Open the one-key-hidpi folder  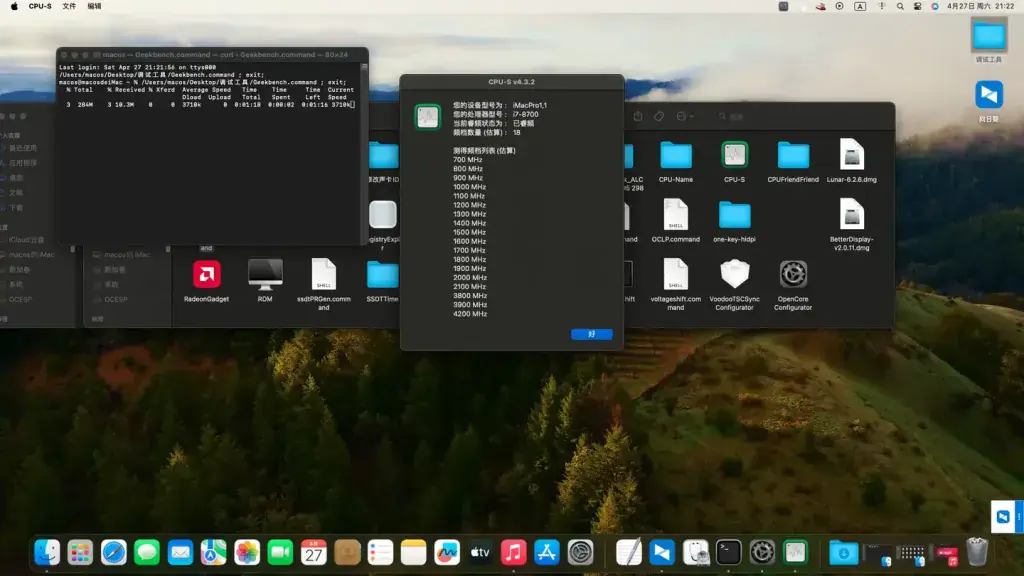pos(734,215)
